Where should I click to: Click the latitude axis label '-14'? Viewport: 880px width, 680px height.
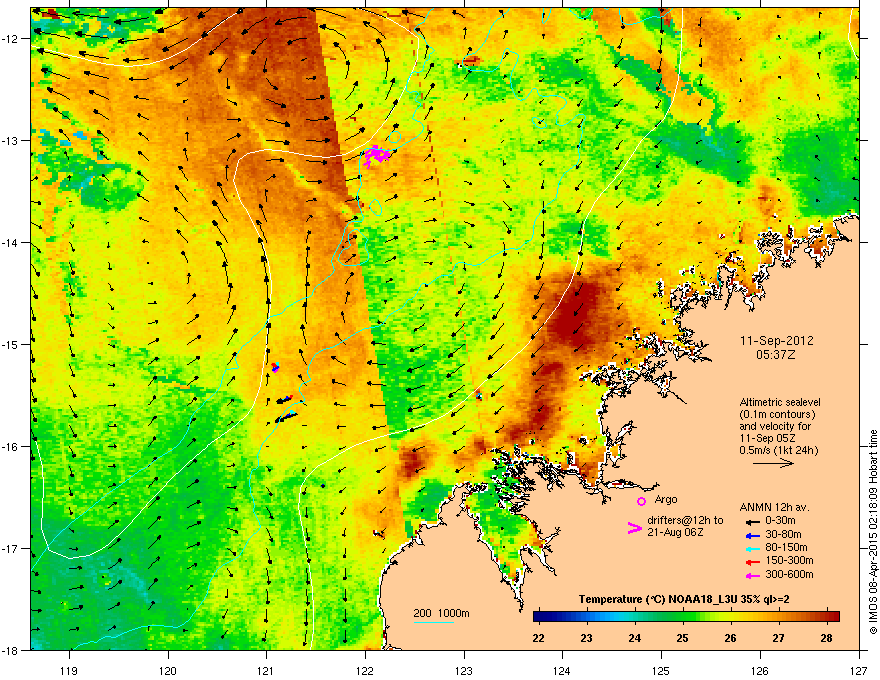[10, 242]
